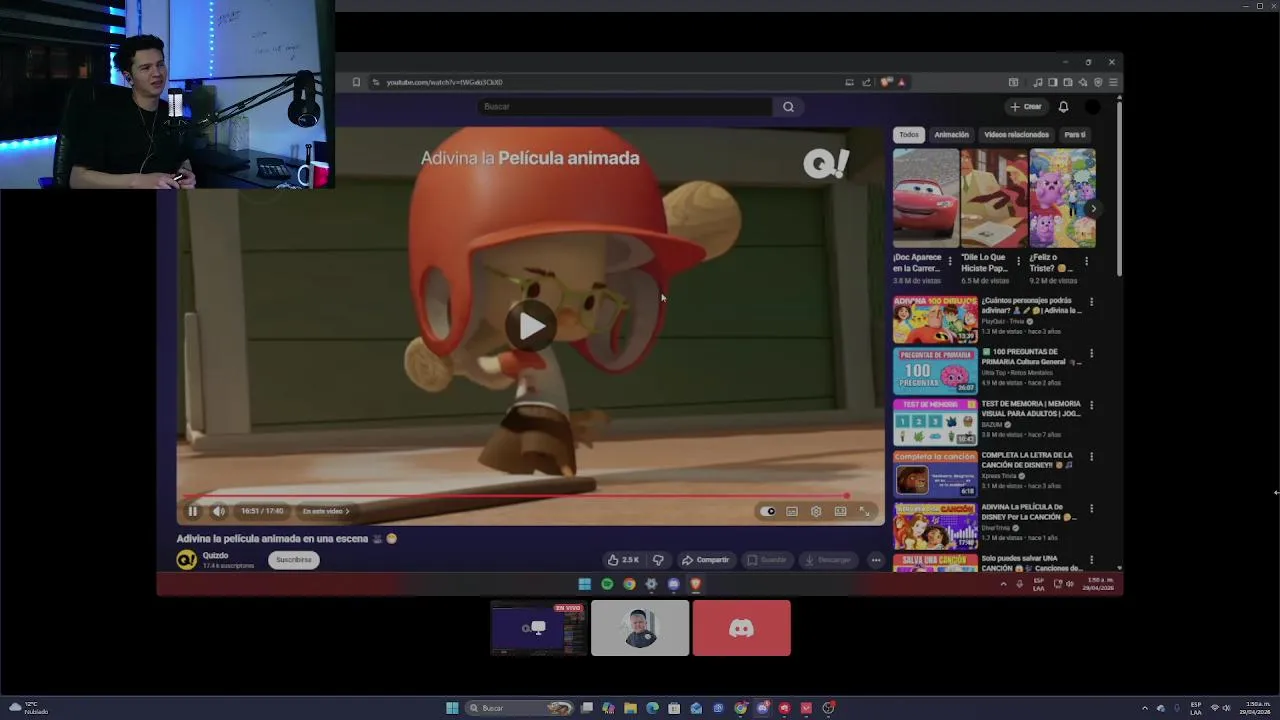Open browser music note playlist icon
Viewport: 1280px width, 720px height.
(x=1038, y=82)
